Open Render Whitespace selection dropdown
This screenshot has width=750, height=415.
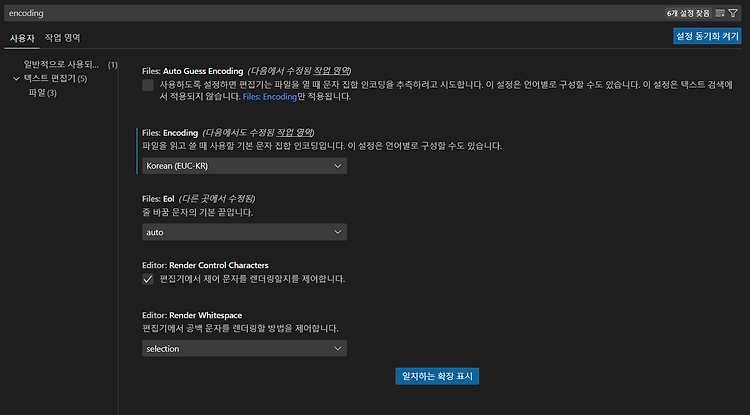tap(244, 349)
